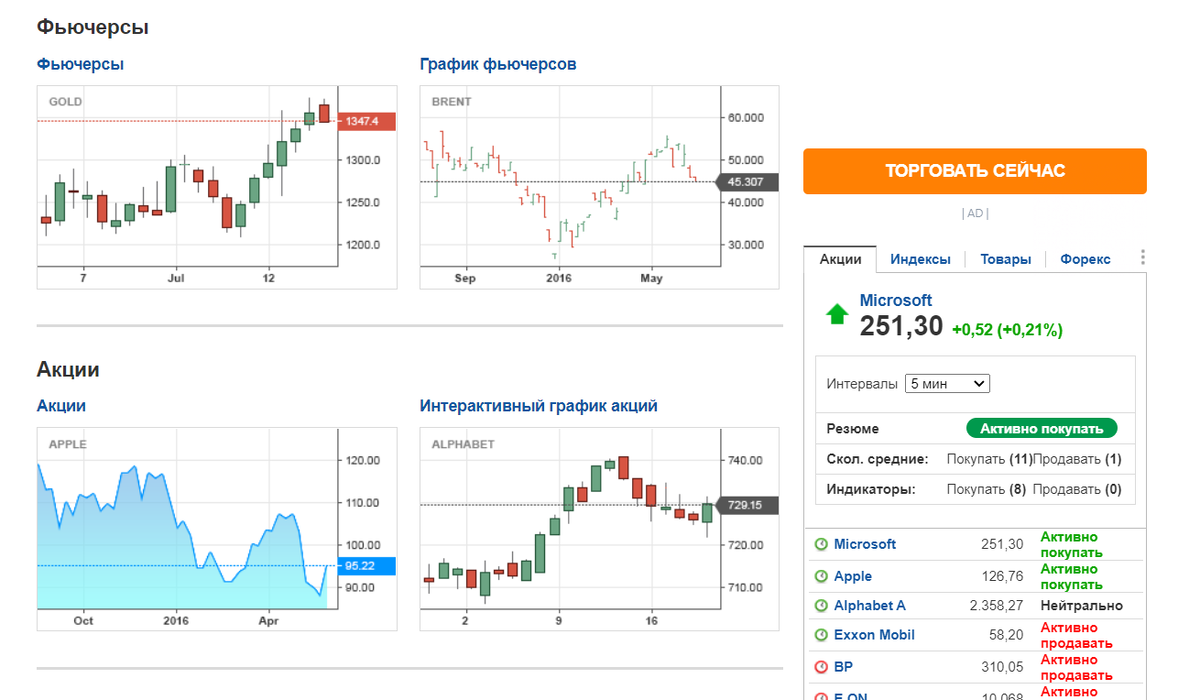1200x700 pixels.
Task: Click the 1347.4 price label on the GOLD chart
Action: pos(367,121)
